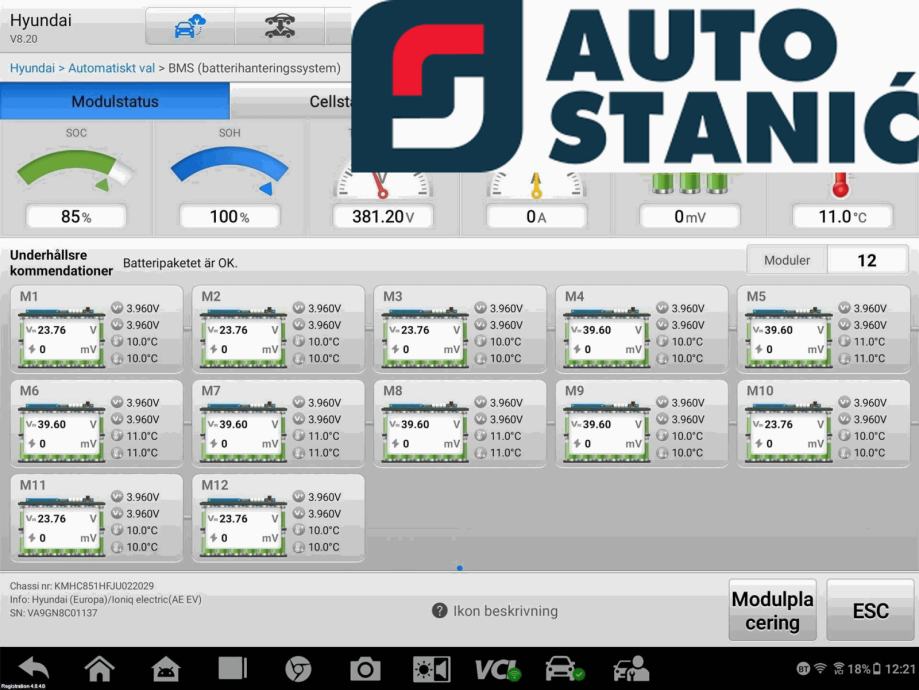Tap the Android back arrow
The height and width of the screenshot is (690, 919).
34,668
